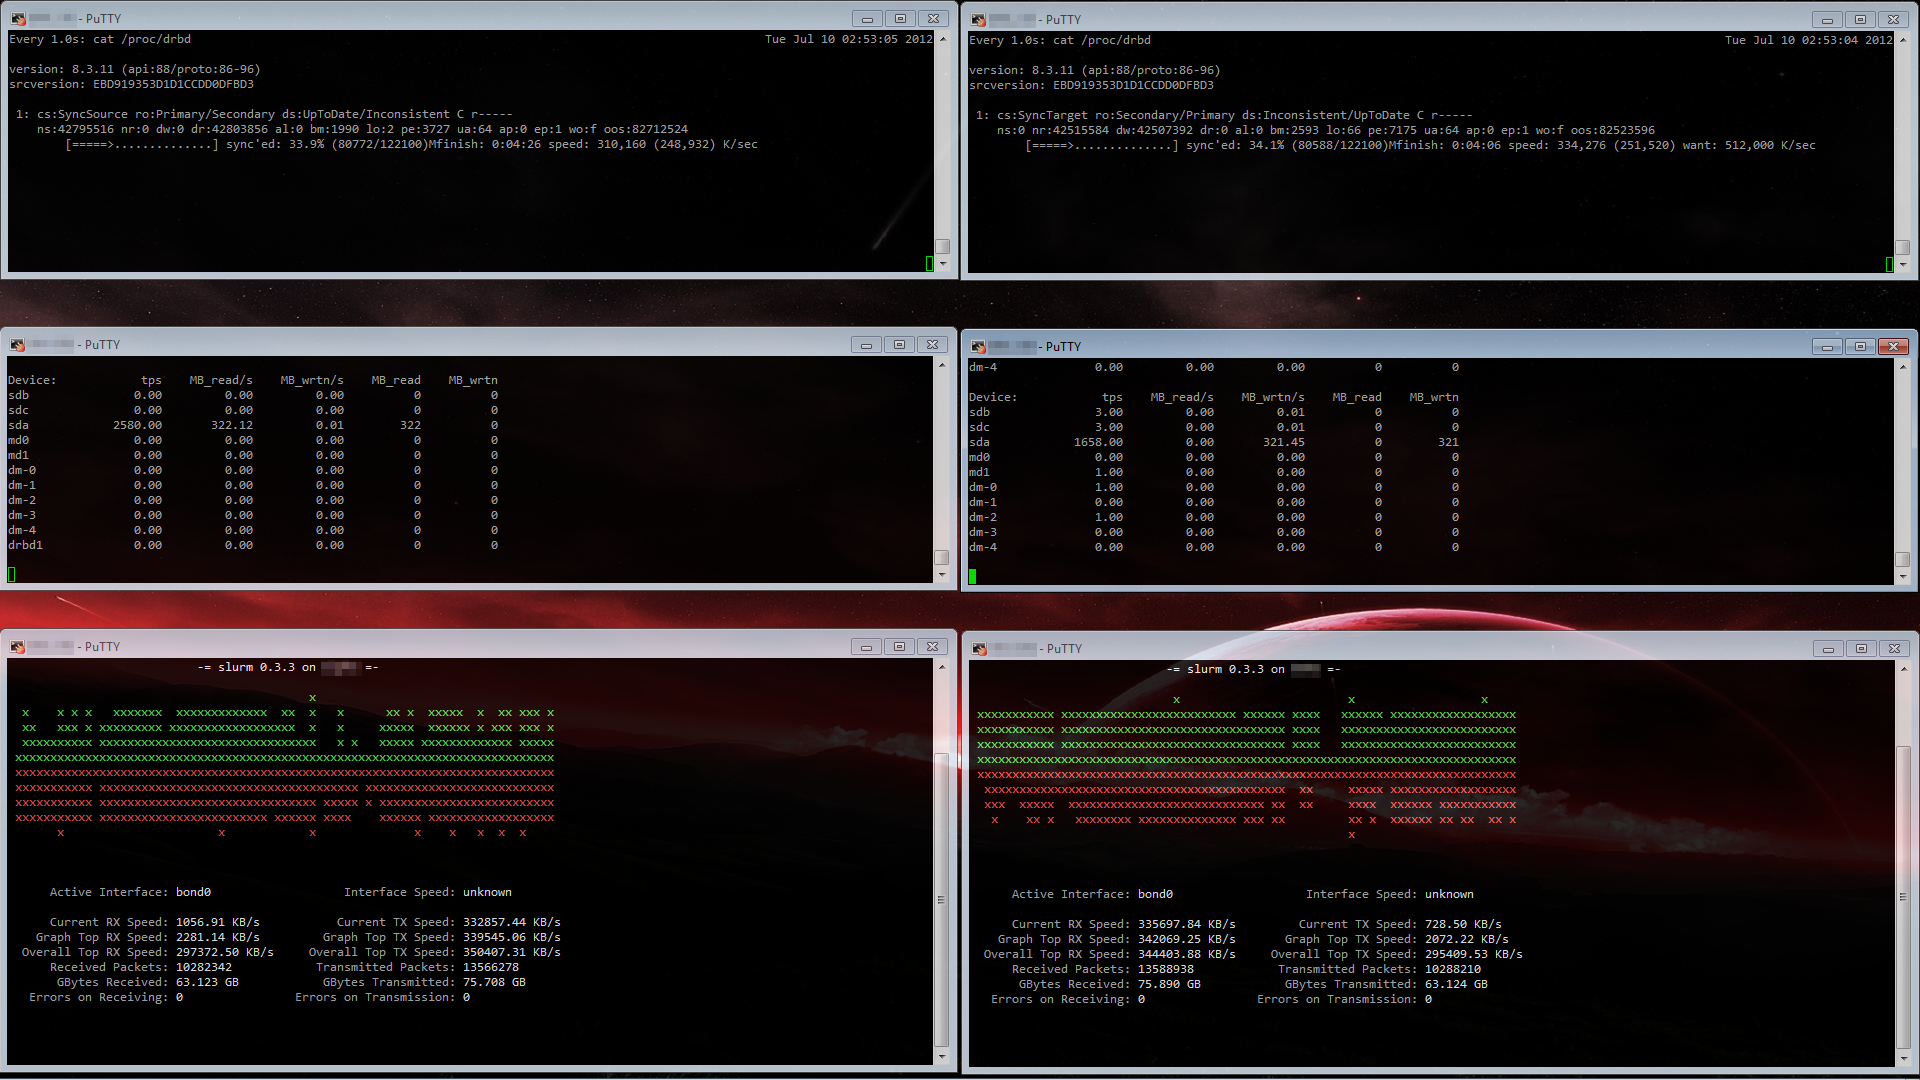Focus terminal area showing SyncTarget drbd status
The image size is (1920, 1080).
coord(1430,200)
